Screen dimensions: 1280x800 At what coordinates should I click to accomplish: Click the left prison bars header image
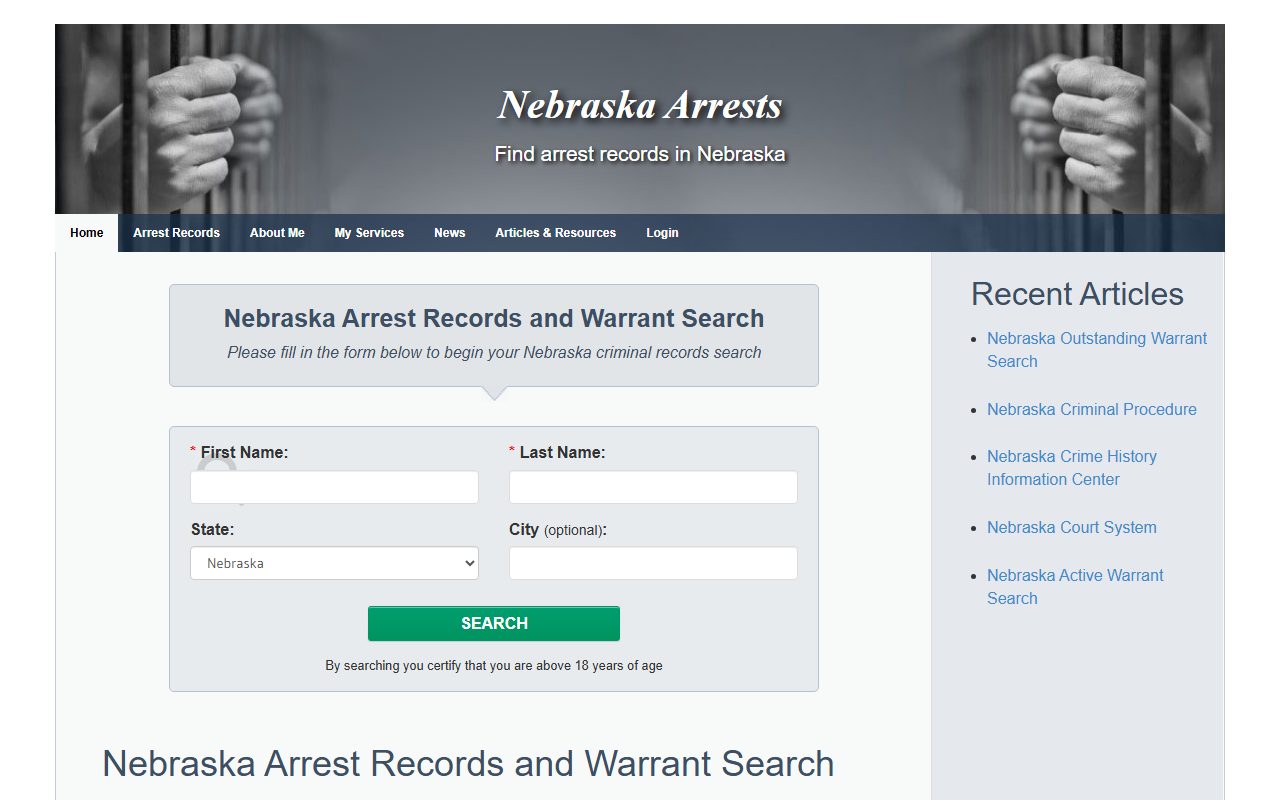(x=170, y=119)
